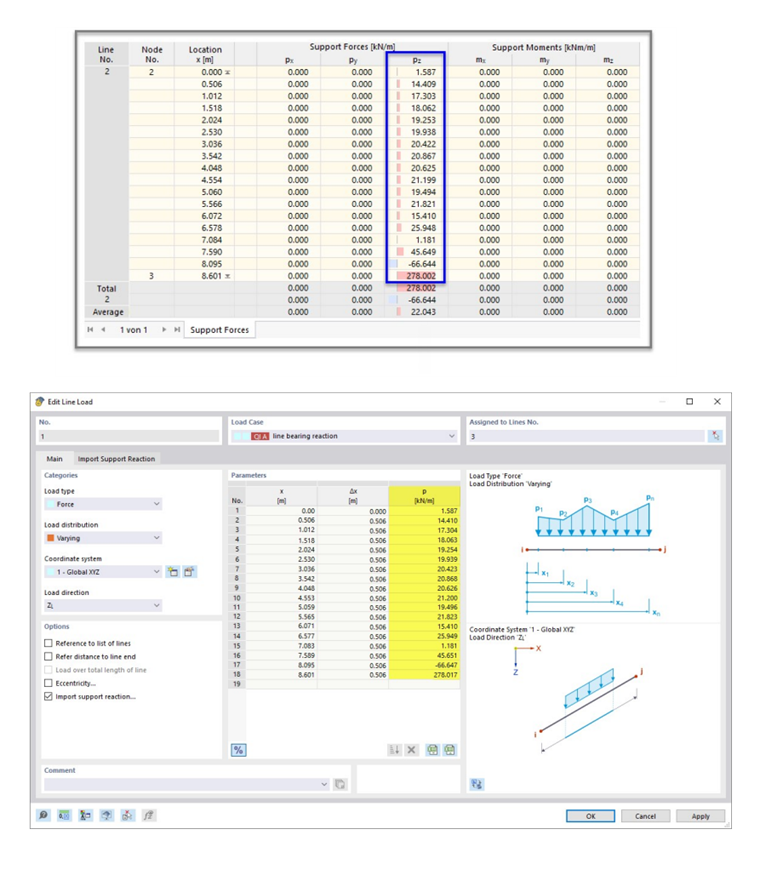Click the orange Varying color swatch
Viewport: 760px width, 888px height.
tap(50, 538)
